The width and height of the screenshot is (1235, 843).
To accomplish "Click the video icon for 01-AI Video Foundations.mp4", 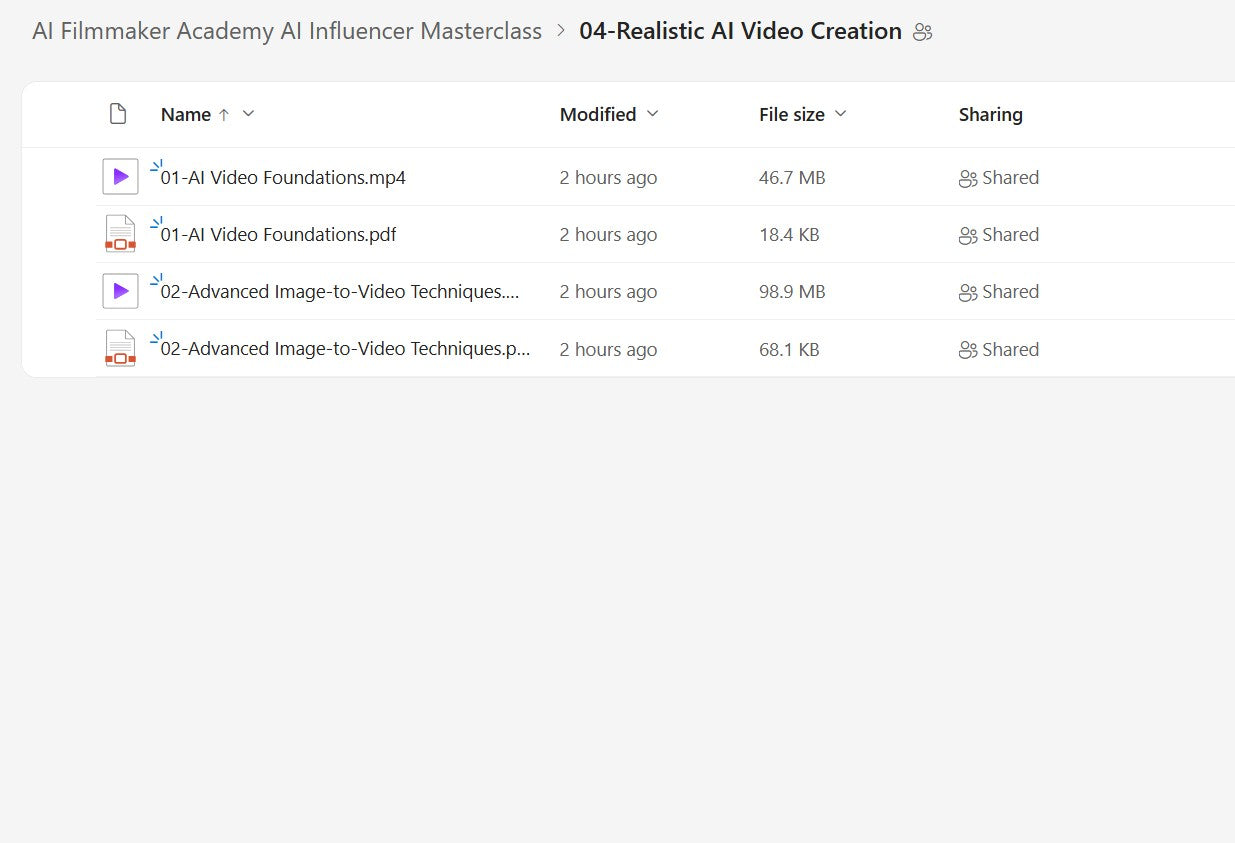I will 120,177.
